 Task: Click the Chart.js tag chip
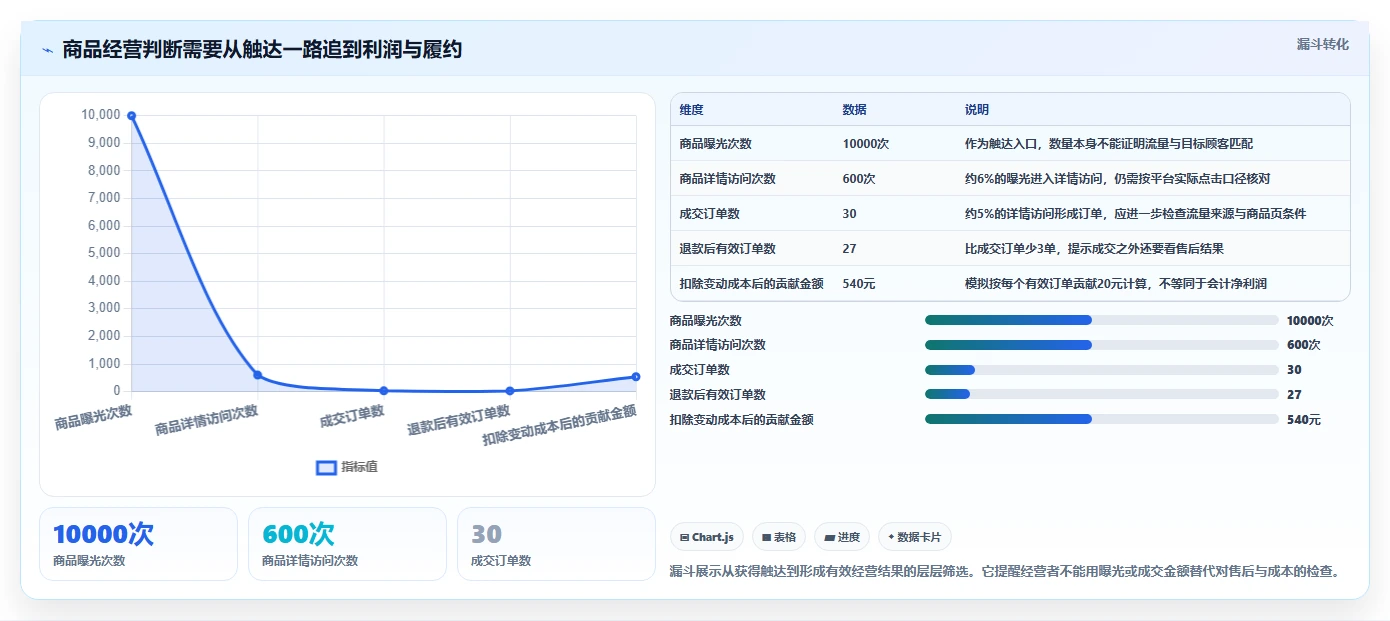coord(706,537)
